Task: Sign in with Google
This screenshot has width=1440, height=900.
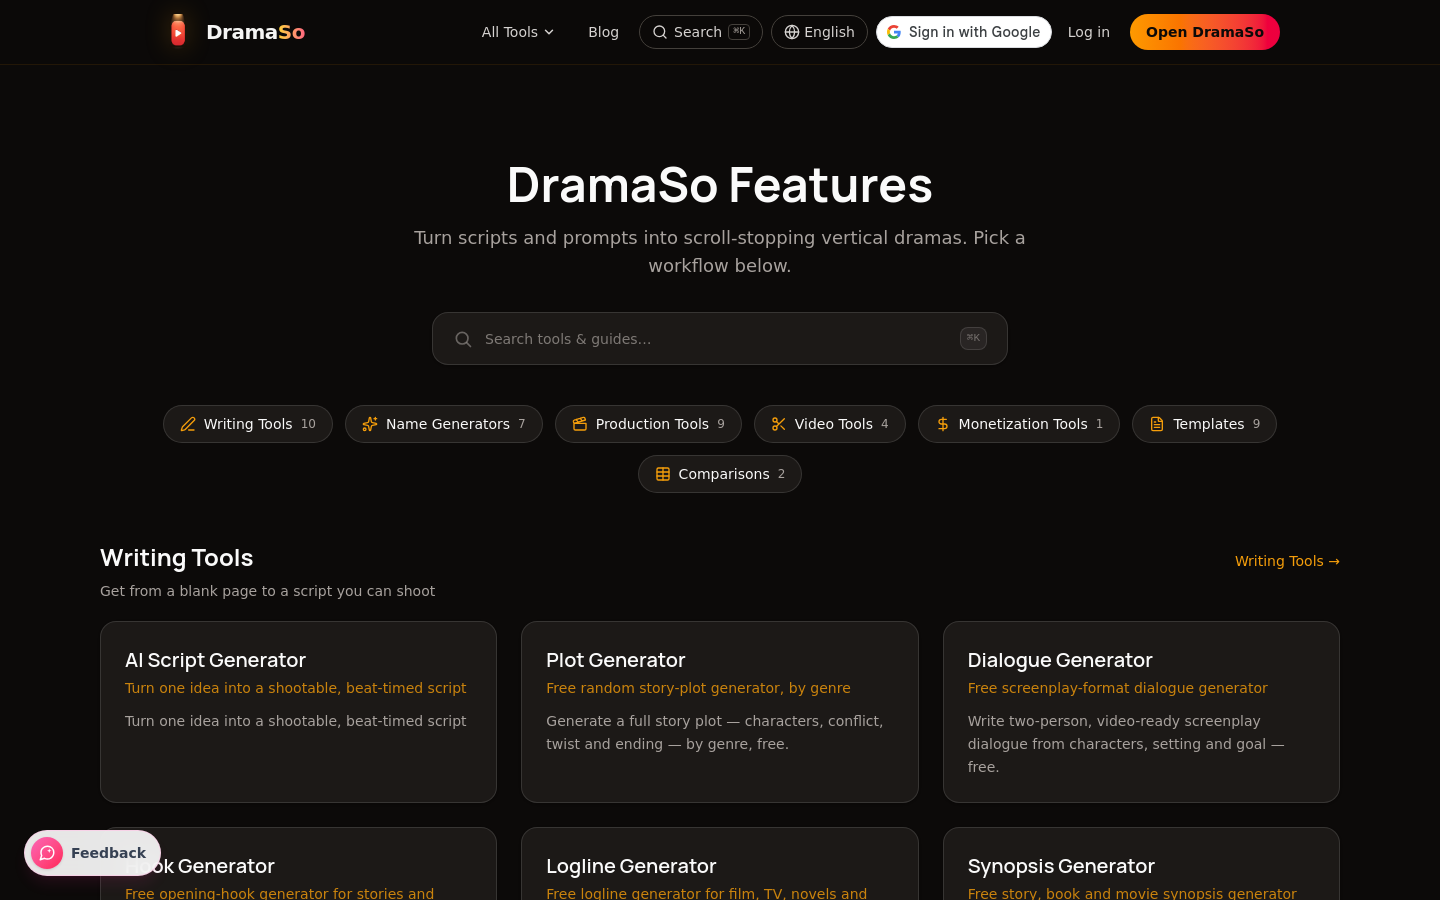Action: point(963,32)
